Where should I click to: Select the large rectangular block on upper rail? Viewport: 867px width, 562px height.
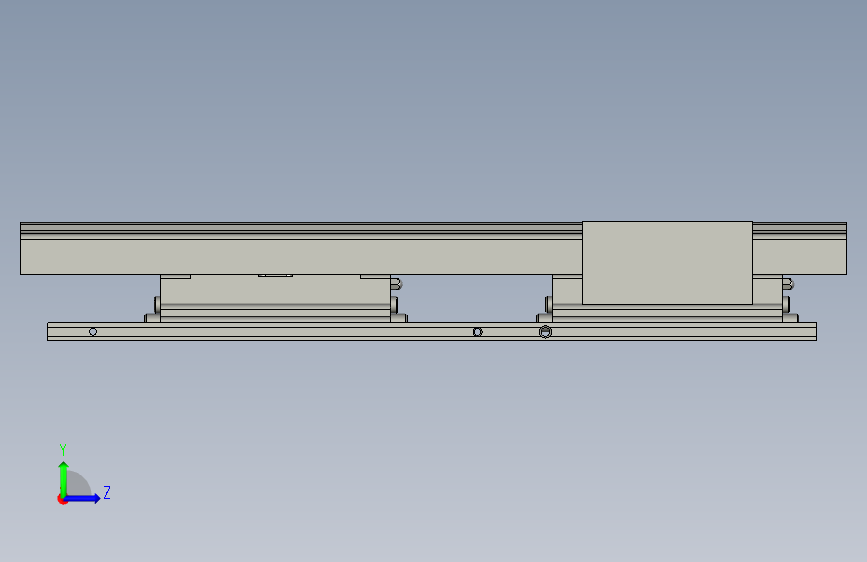coord(667,263)
